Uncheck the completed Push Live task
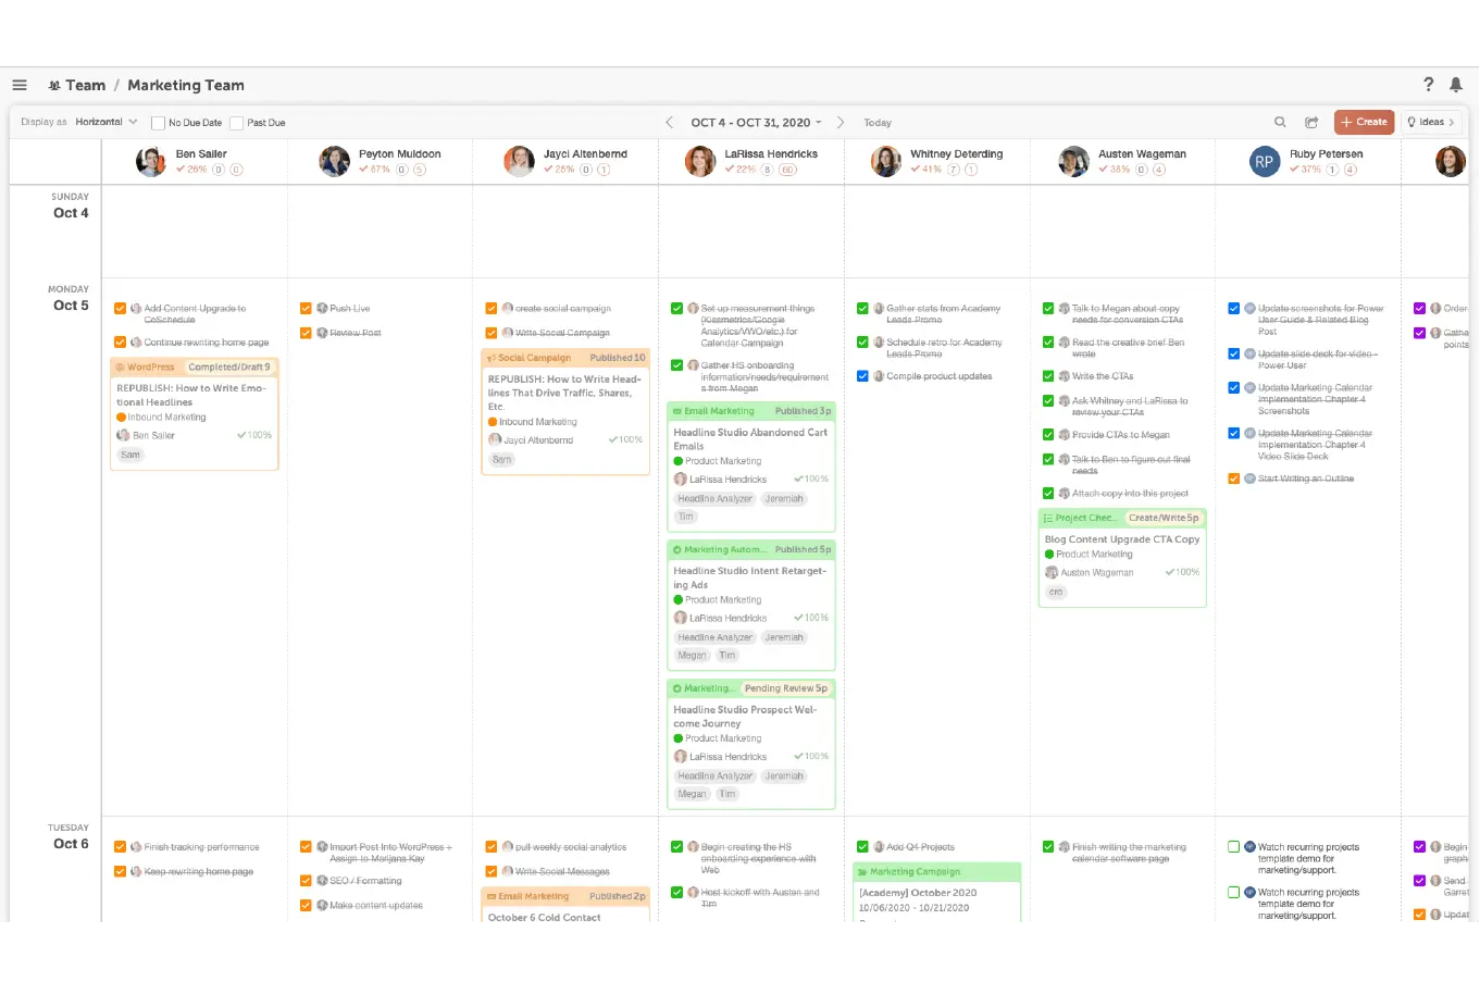The width and height of the screenshot is (1480, 987). [305, 308]
